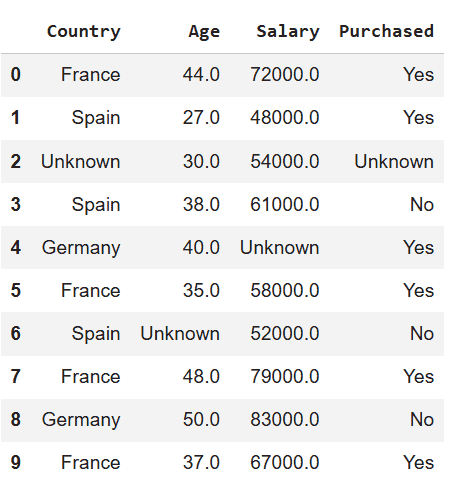Click the Country column header
The height and width of the screenshot is (486, 451).
click(84, 32)
